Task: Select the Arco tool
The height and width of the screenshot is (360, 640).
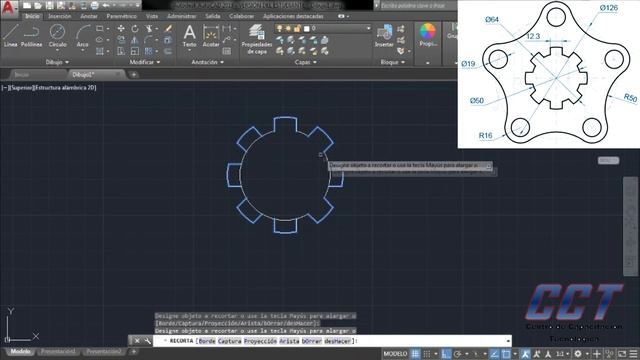Action: (83, 35)
